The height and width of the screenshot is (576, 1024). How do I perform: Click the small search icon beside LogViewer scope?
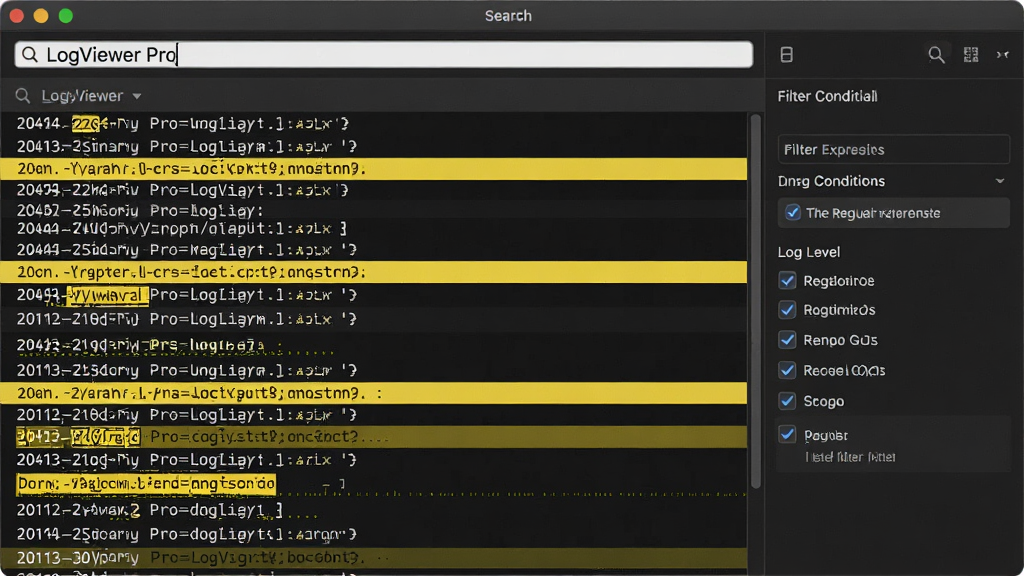[x=23, y=96]
